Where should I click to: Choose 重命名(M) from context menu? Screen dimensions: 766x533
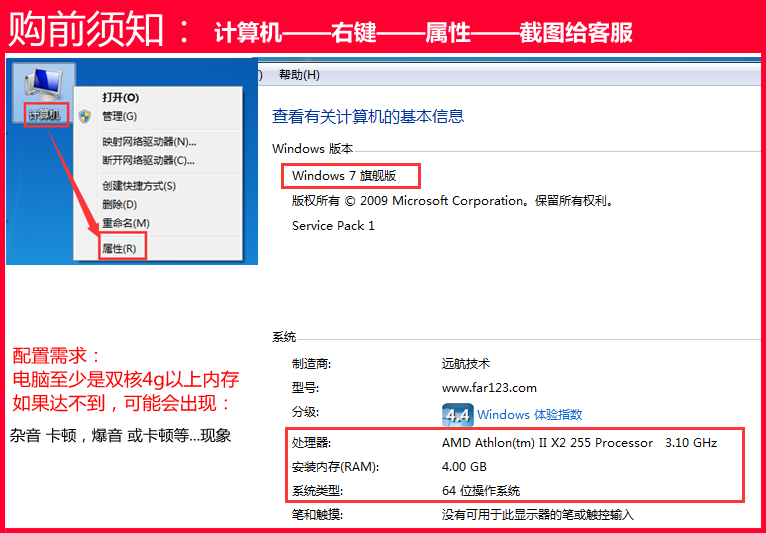coord(126,223)
